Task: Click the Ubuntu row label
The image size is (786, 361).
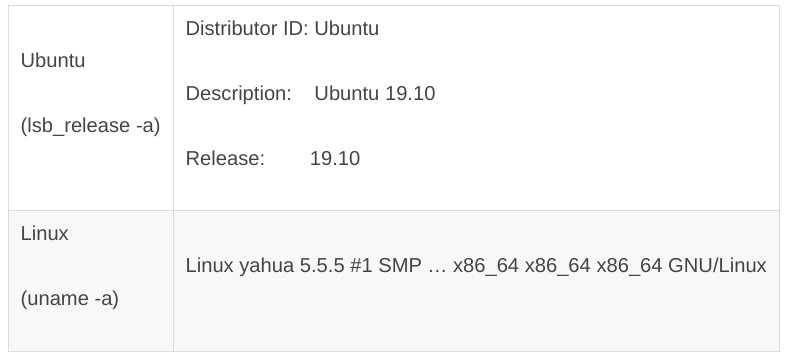Action: pos(53,61)
